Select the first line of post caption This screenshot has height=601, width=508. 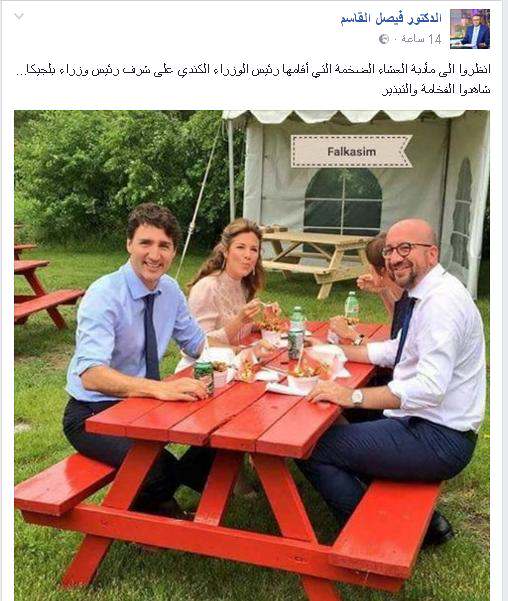[x=253, y=70]
